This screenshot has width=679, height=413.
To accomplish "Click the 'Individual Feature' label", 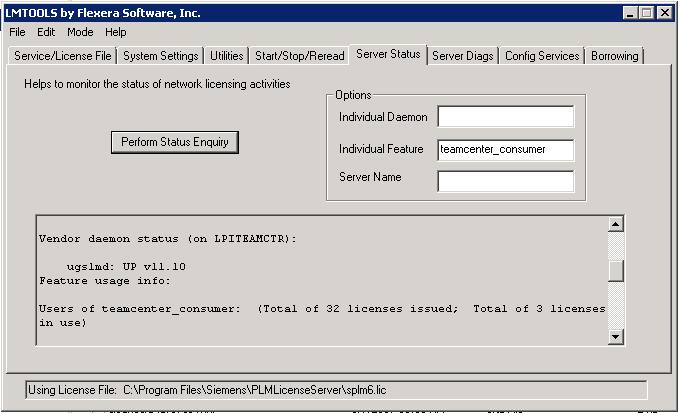I will pos(381,149).
